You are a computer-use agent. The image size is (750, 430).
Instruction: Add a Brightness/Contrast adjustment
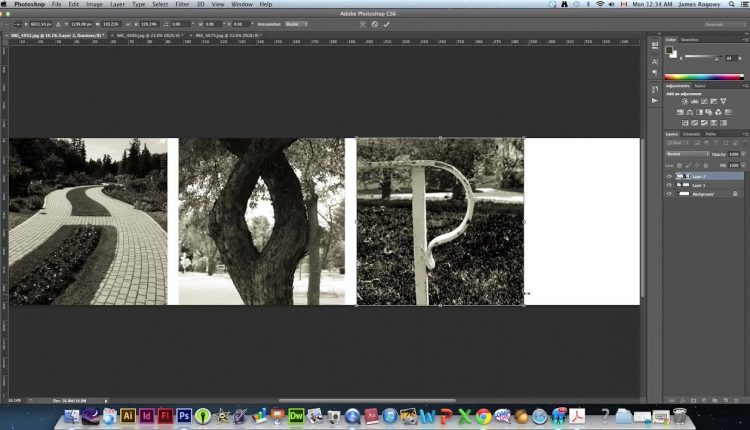pos(684,101)
